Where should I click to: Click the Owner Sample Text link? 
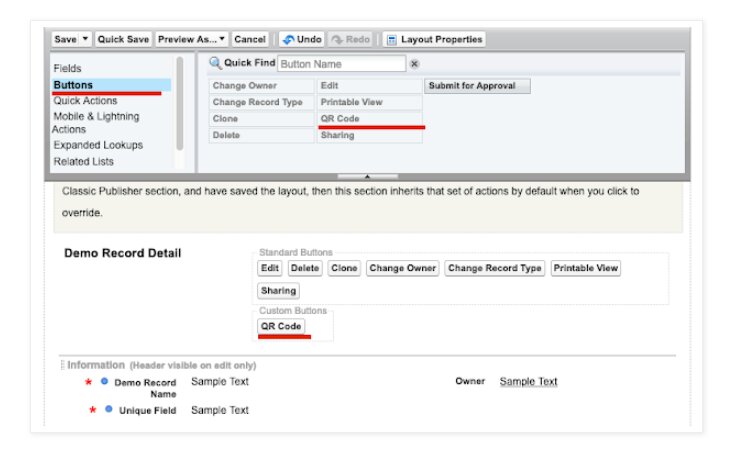click(528, 381)
